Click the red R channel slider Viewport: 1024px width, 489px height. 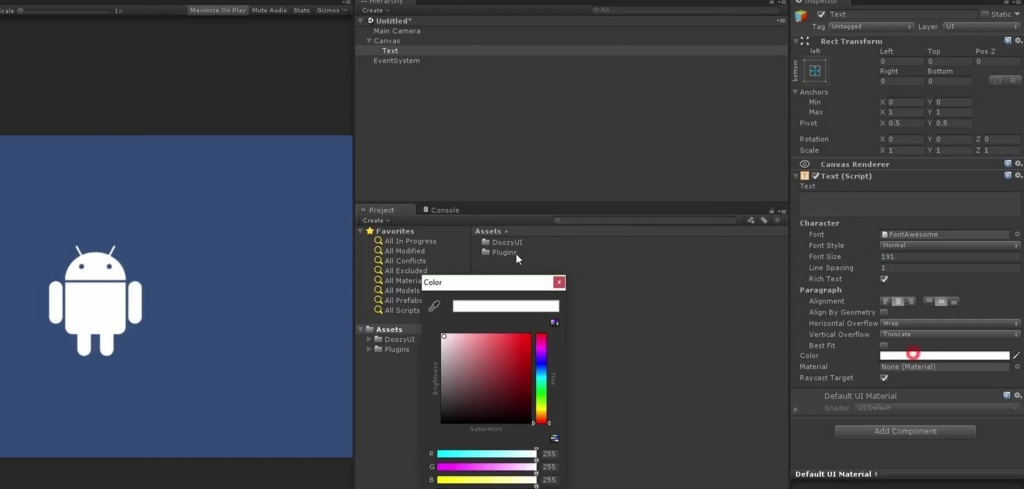(487, 454)
